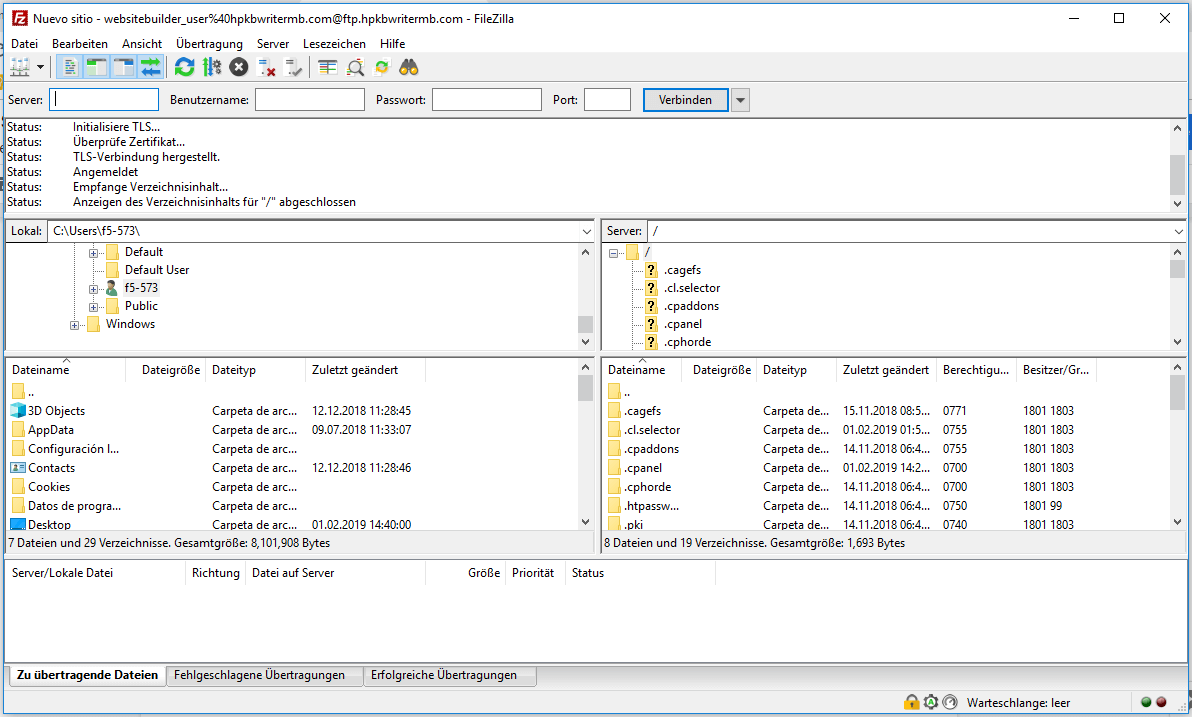Click the lock encryption status icon
The height and width of the screenshot is (717, 1192).
click(911, 703)
